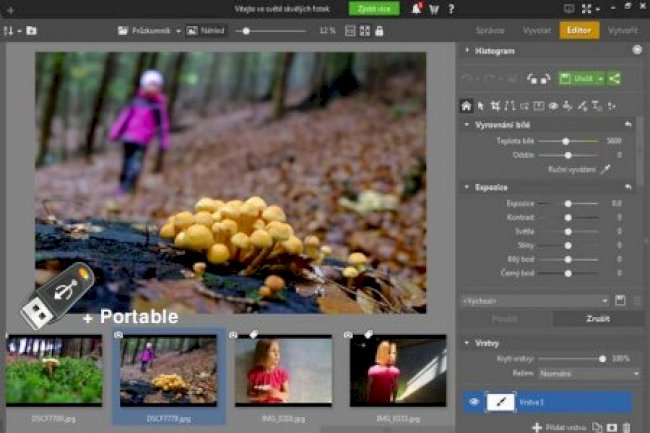The width and height of the screenshot is (650, 433).
Task: Hide Vrstva 1 using the eye icon
Action: point(475,401)
